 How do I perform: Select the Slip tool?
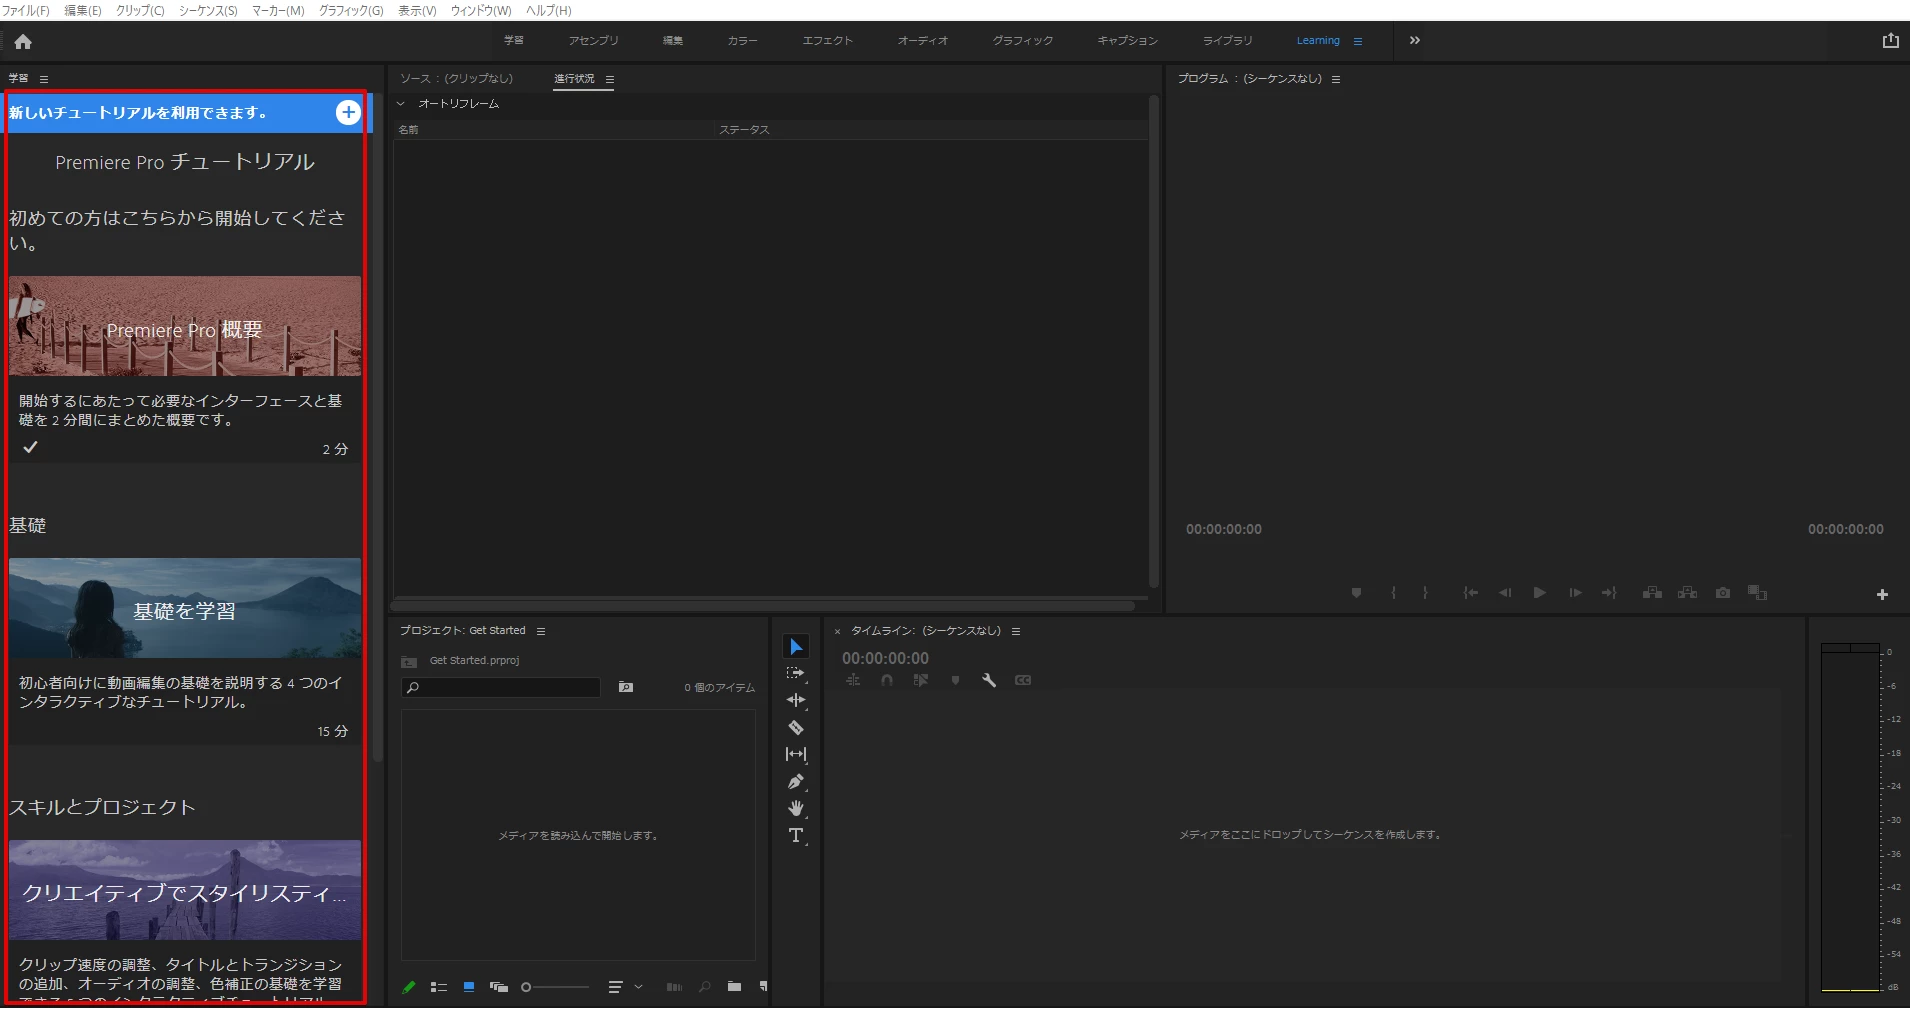coord(796,754)
